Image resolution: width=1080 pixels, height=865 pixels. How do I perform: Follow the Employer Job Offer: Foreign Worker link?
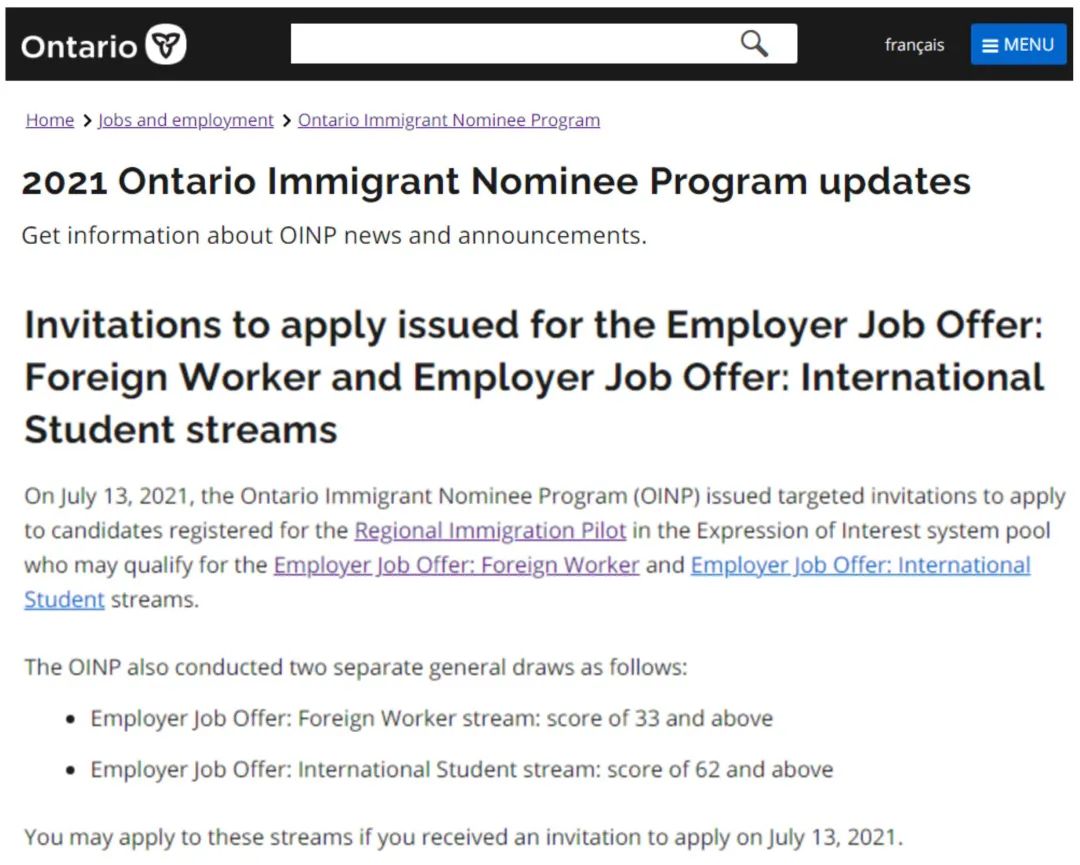(456, 565)
